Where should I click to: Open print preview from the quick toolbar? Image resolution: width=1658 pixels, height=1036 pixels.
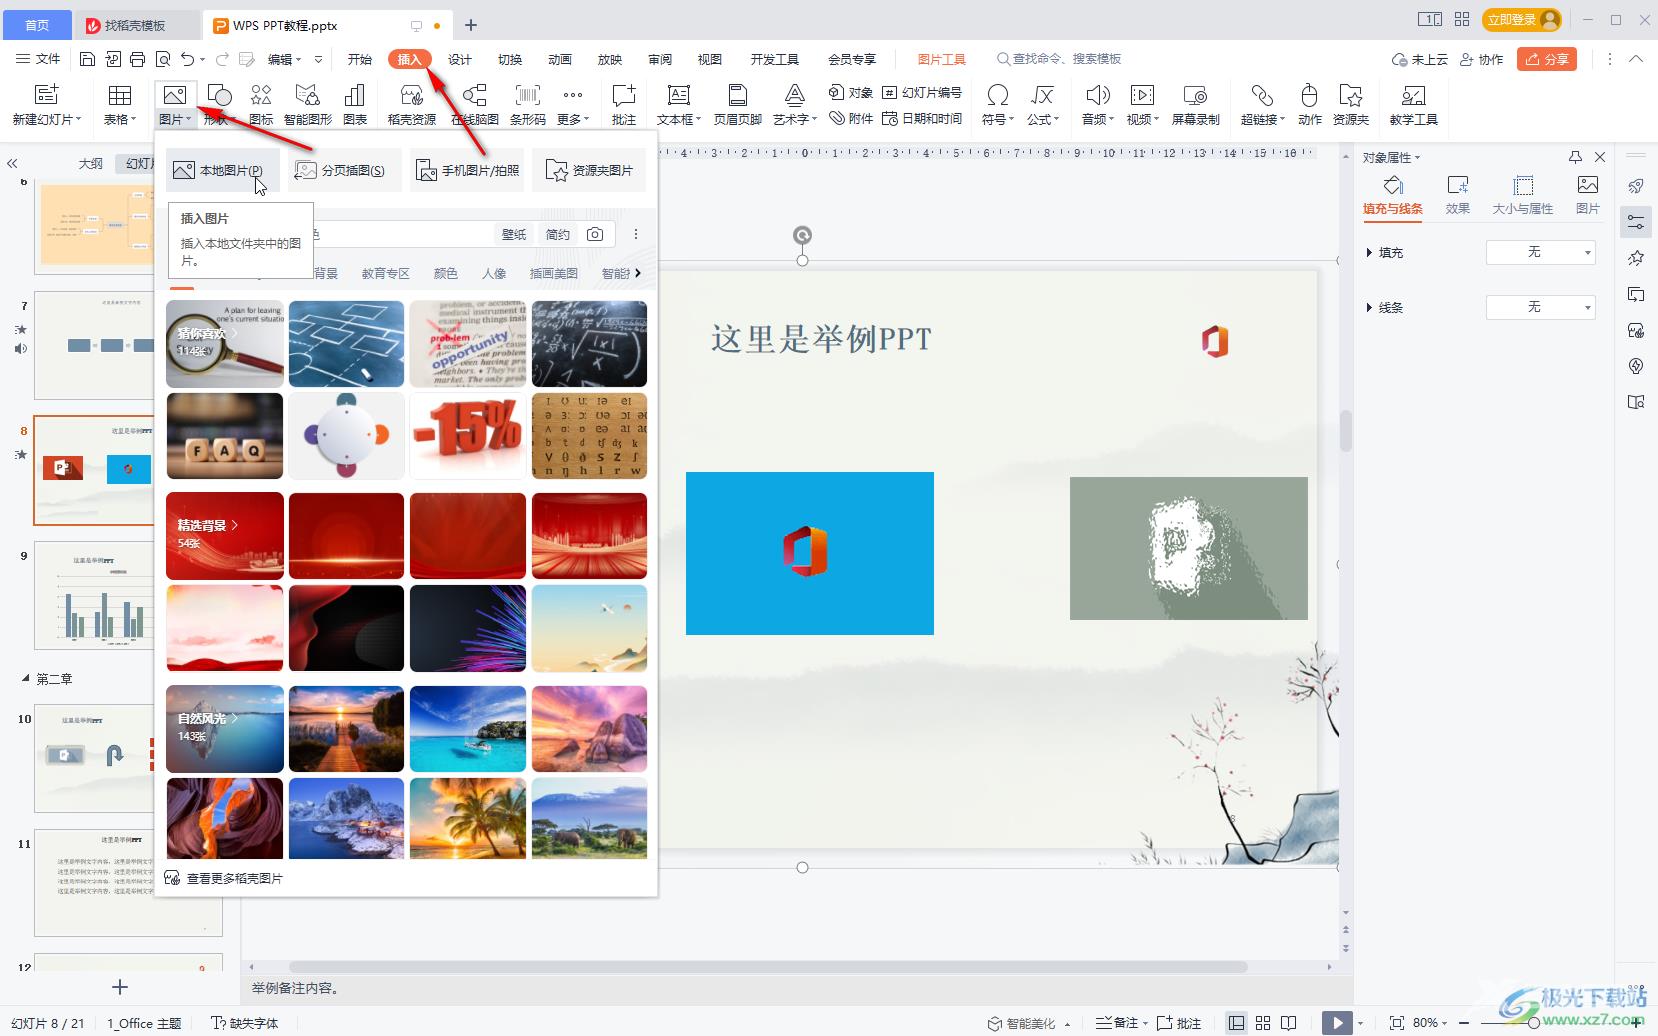point(163,59)
